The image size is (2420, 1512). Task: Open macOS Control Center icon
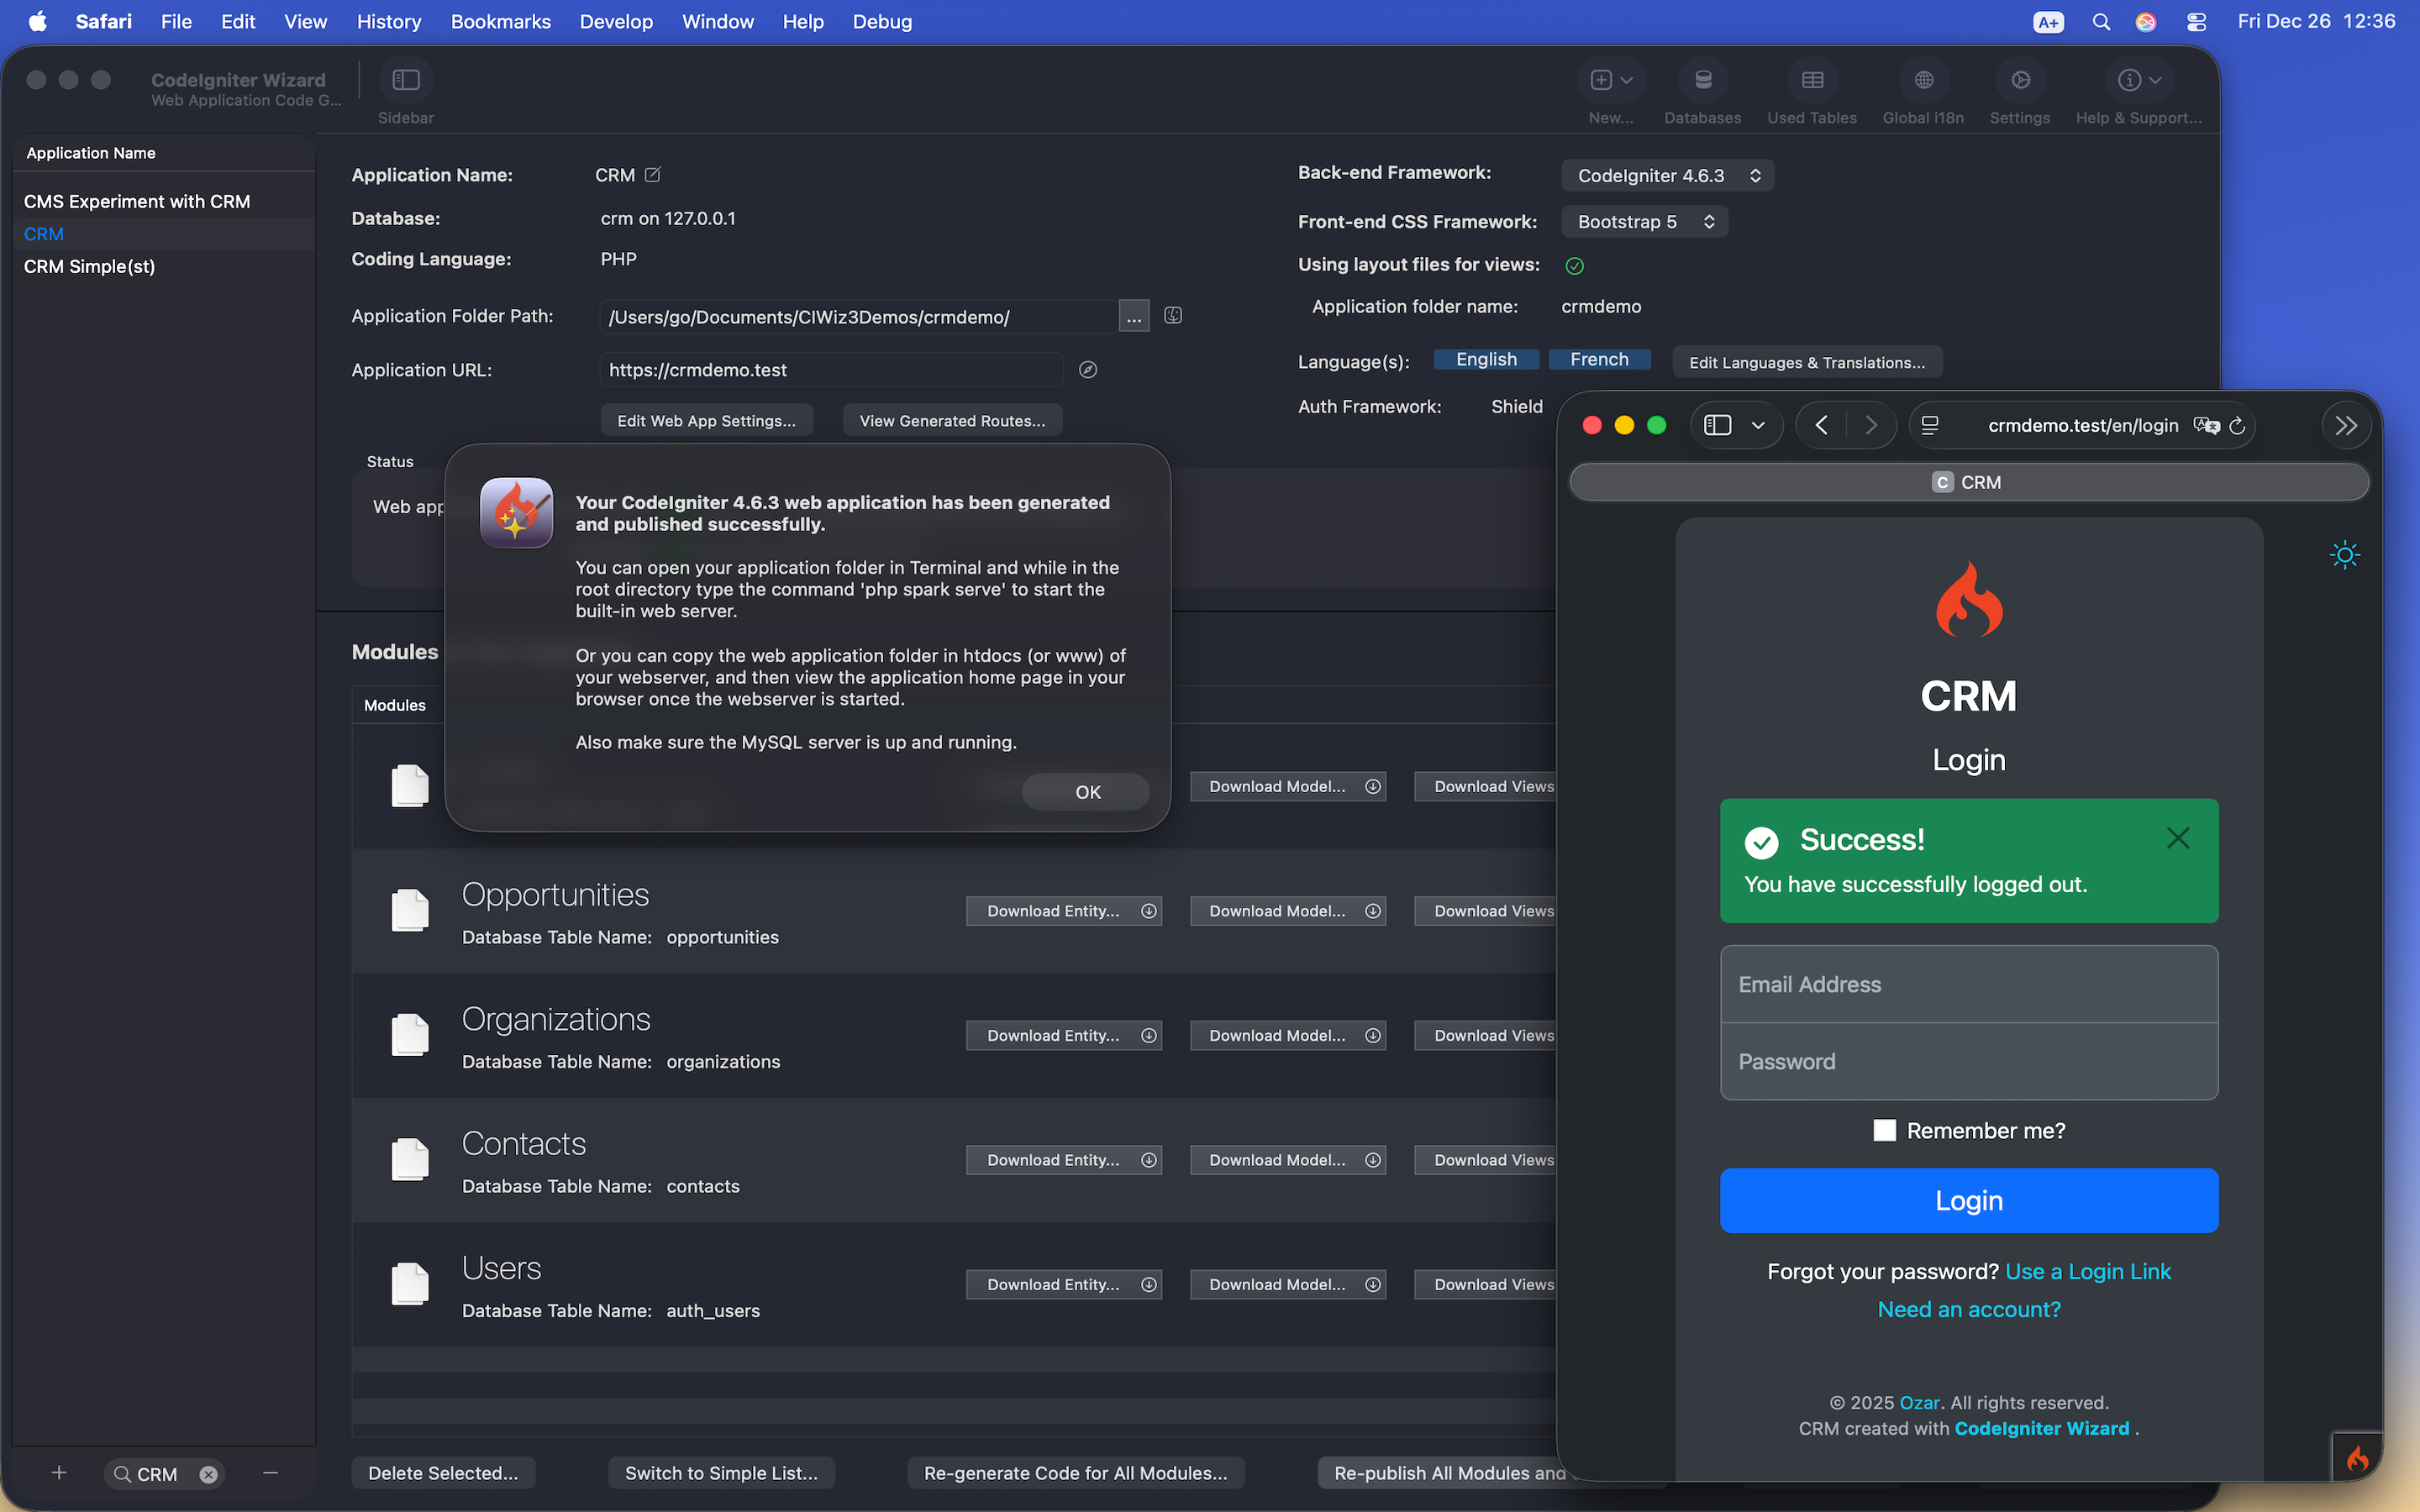point(2197,21)
